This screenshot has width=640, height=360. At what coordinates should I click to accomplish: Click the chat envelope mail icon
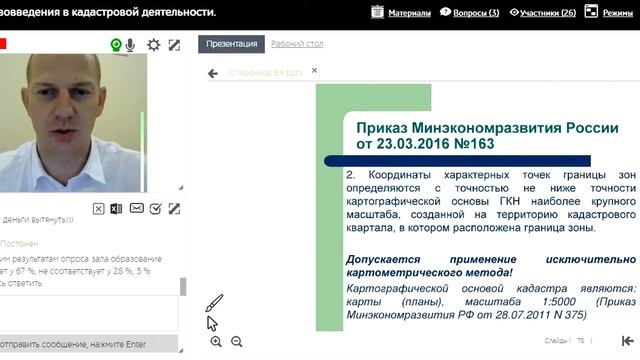pyautogui.click(x=137, y=208)
